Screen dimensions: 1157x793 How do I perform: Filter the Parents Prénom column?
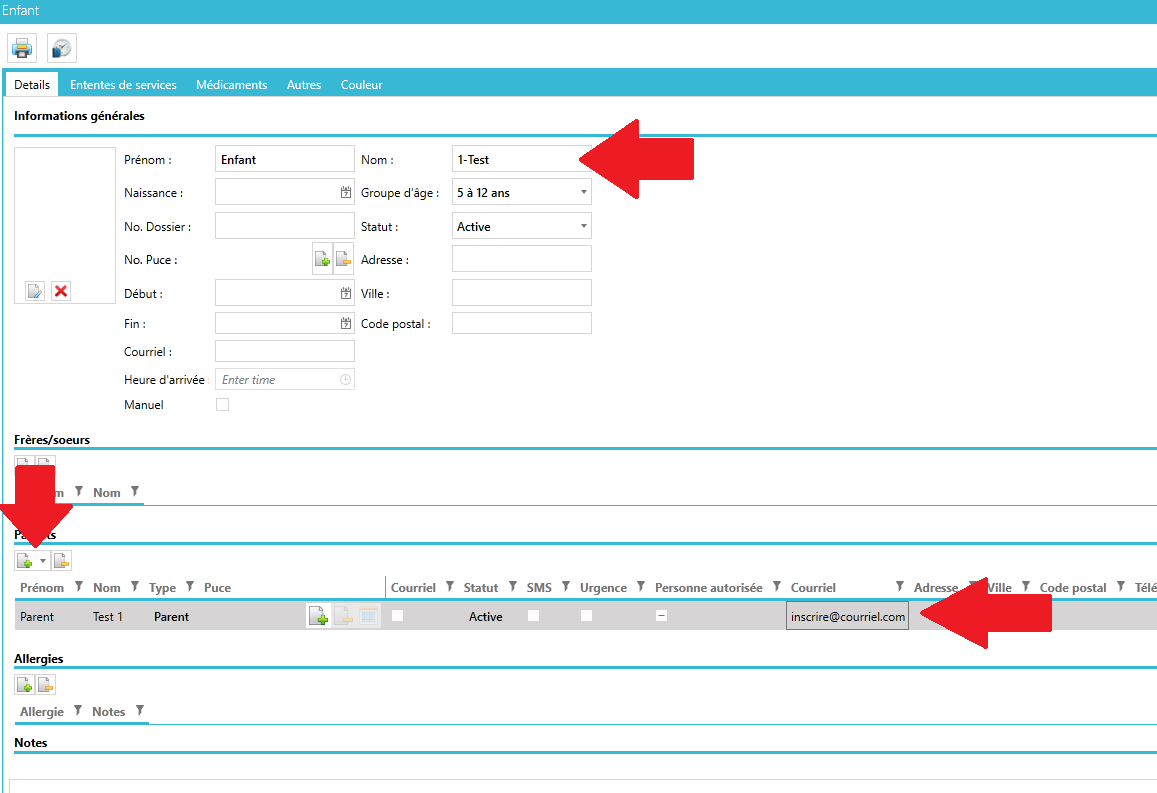pos(78,586)
